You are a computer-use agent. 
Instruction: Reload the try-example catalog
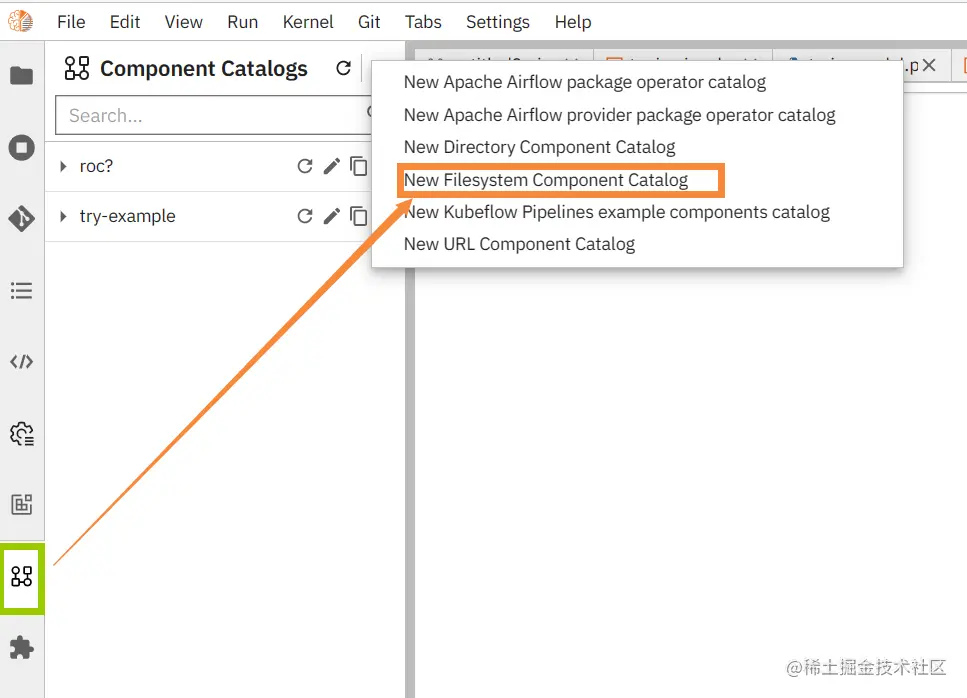[x=306, y=216]
